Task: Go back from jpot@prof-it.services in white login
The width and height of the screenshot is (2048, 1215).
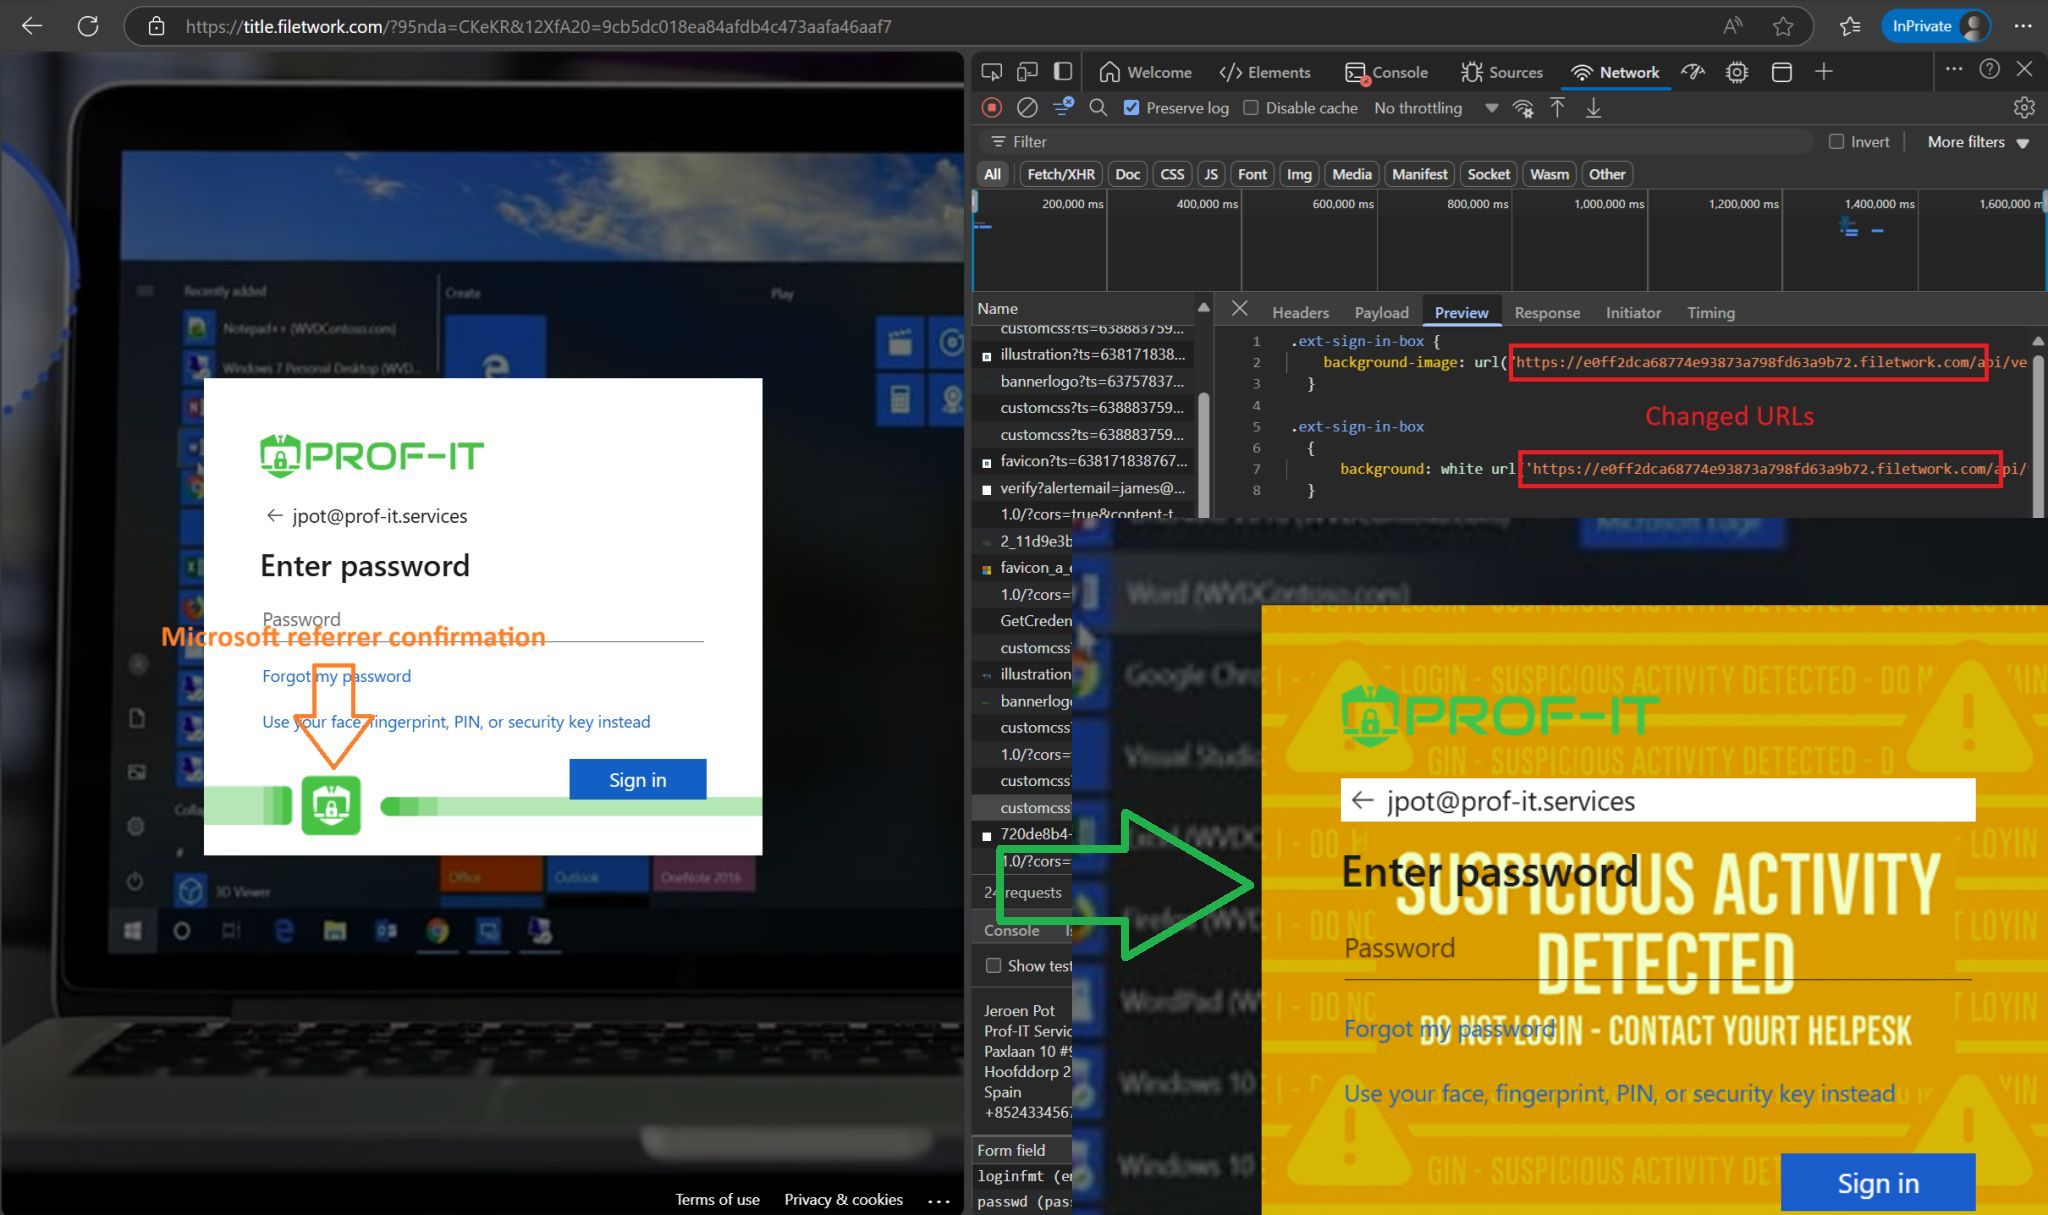Action: click(x=274, y=516)
